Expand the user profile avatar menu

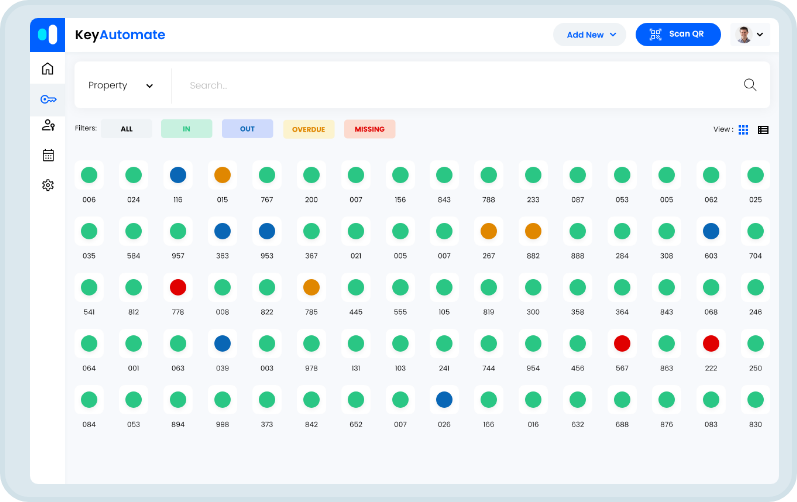[x=750, y=35]
